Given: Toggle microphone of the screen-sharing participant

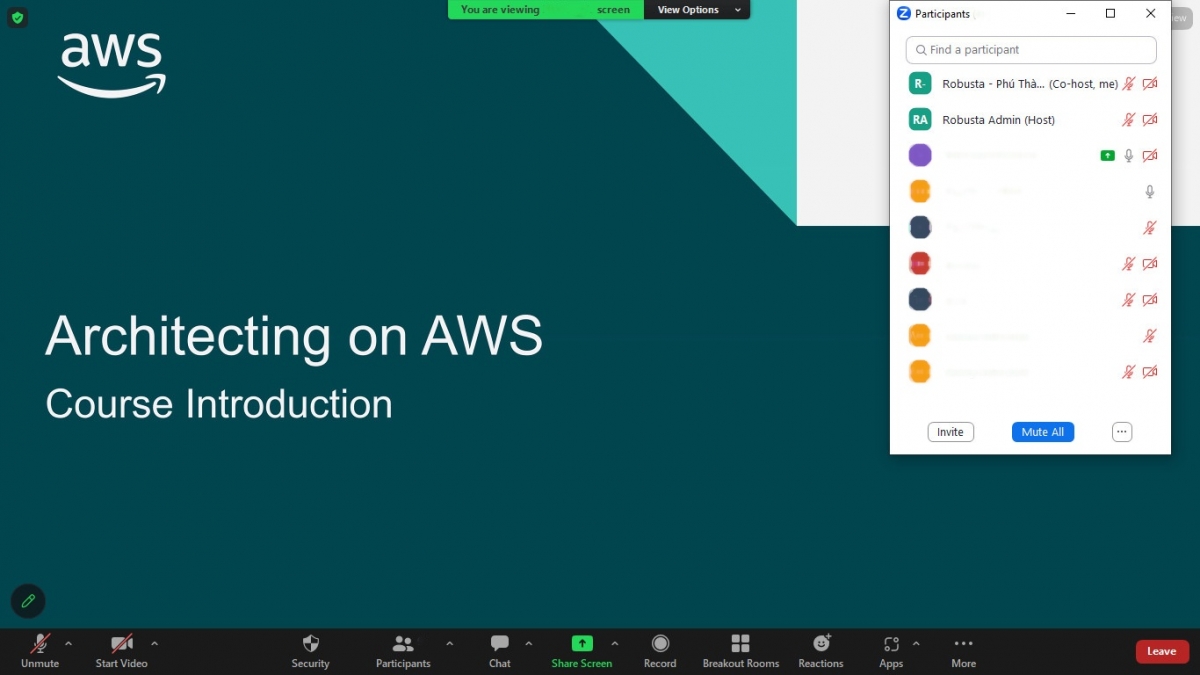Looking at the screenshot, I should (x=1129, y=155).
